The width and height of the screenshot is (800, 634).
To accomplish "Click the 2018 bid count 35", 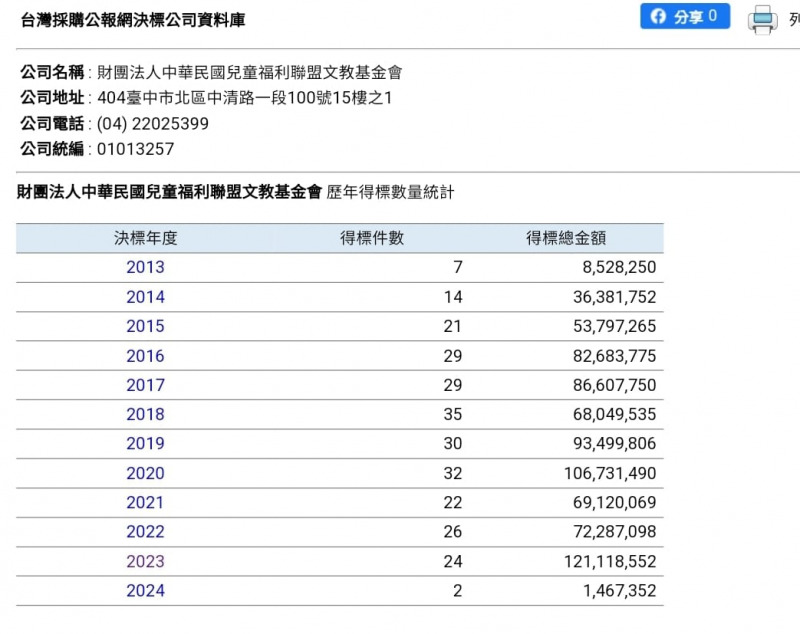I will (x=453, y=414).
